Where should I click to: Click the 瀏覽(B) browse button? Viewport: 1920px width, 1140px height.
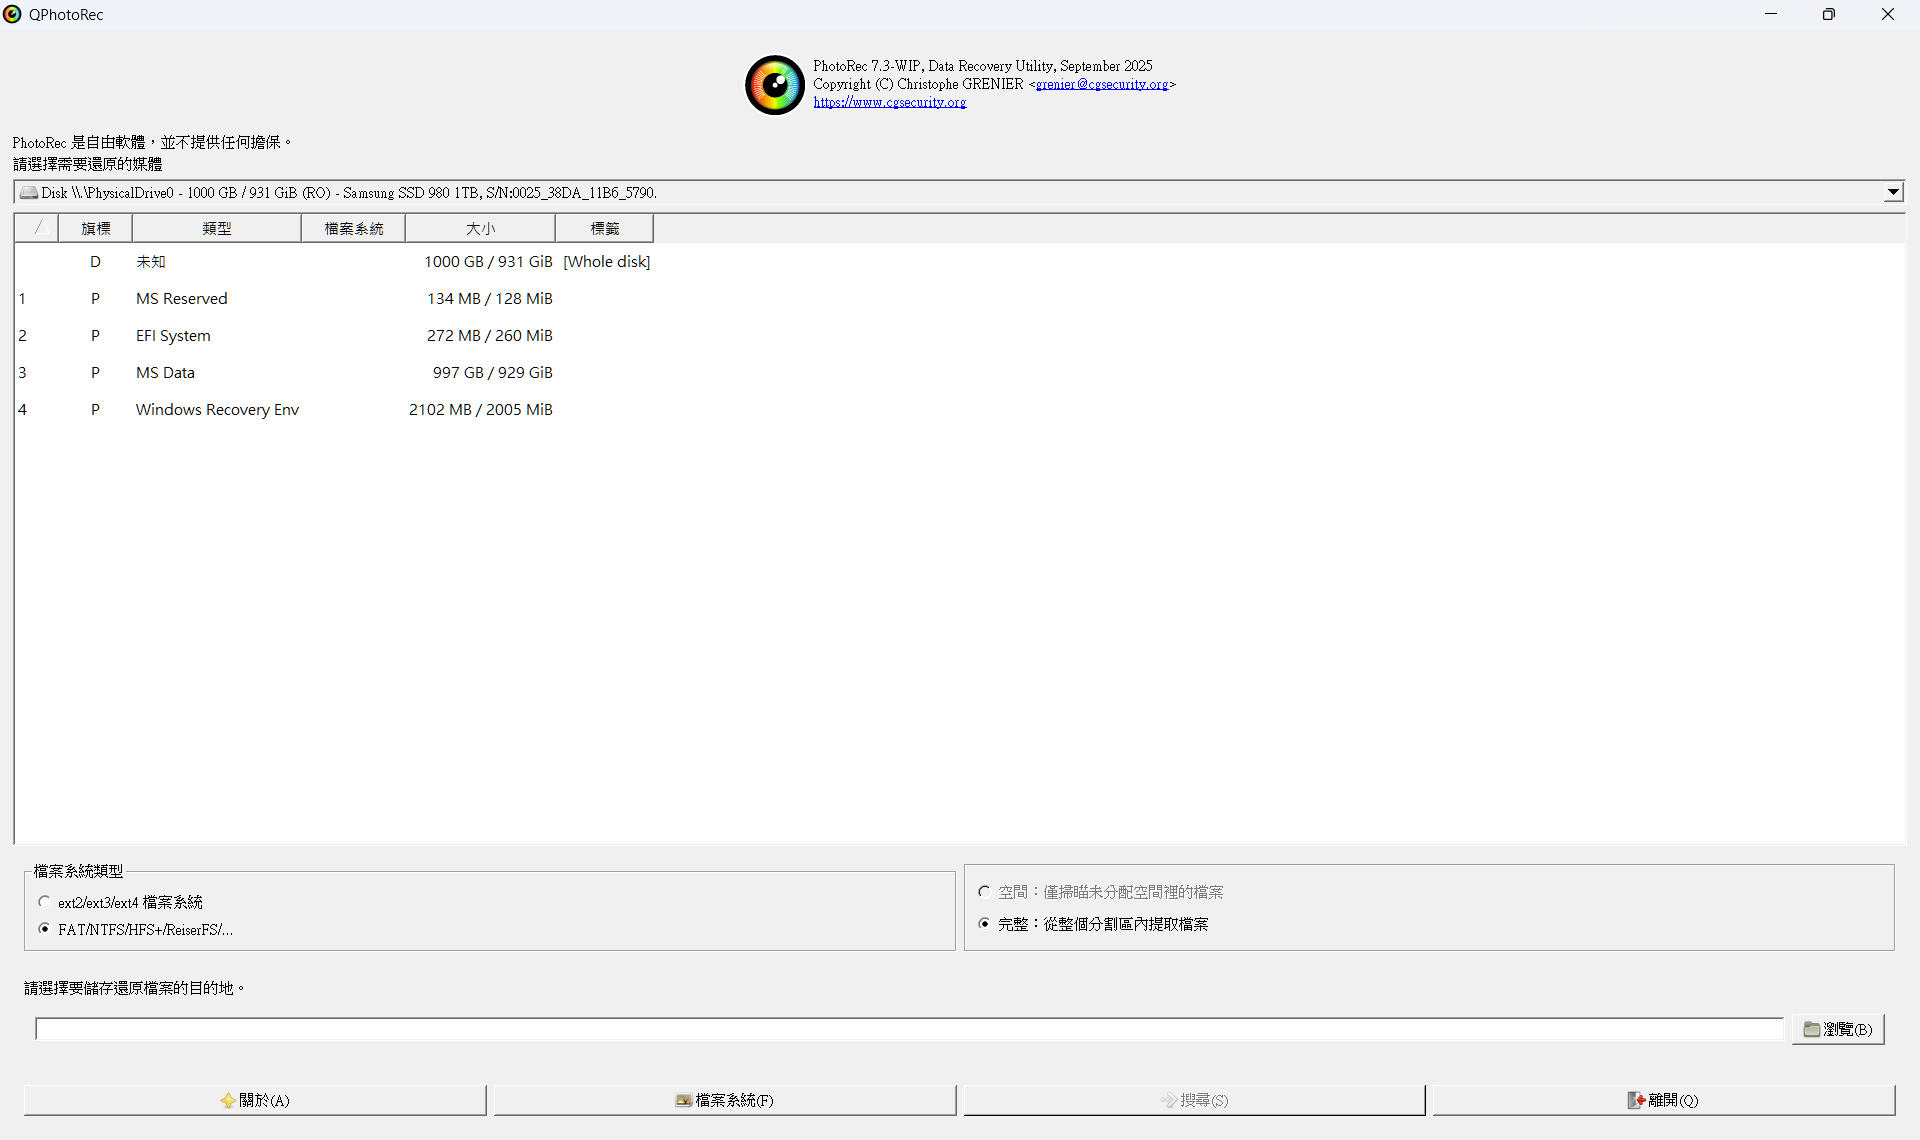click(x=1837, y=1029)
